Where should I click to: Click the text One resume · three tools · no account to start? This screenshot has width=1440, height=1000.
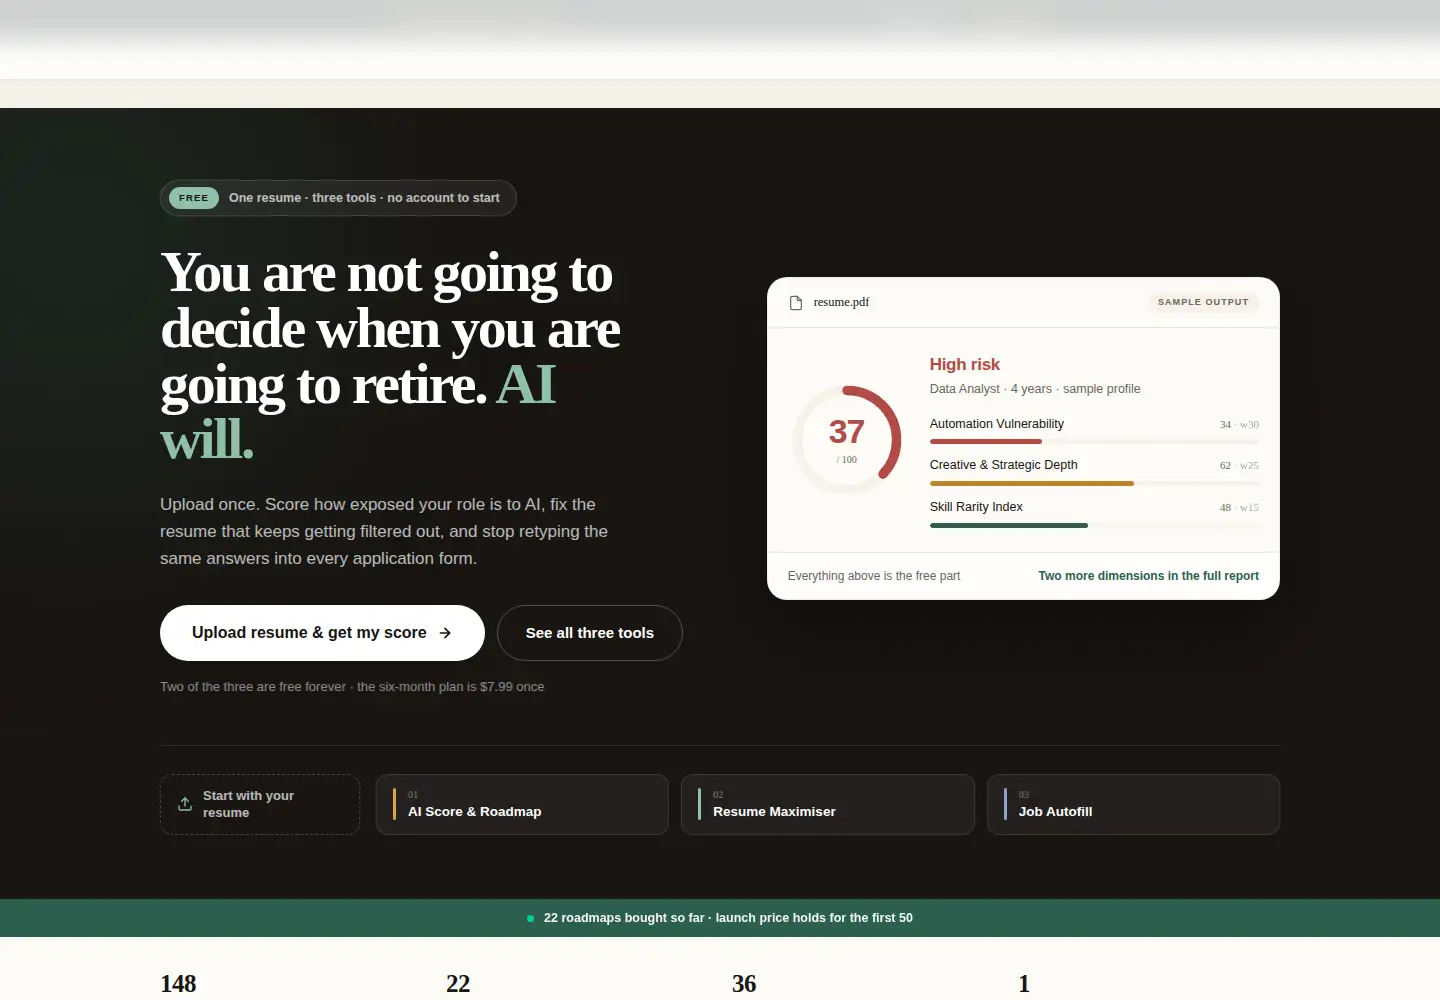[364, 198]
